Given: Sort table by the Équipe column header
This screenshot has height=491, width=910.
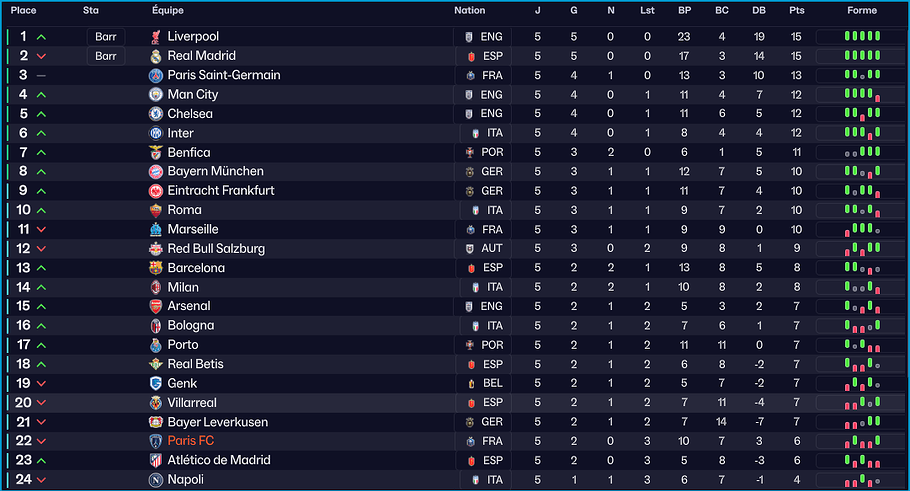Looking at the screenshot, I should [167, 10].
